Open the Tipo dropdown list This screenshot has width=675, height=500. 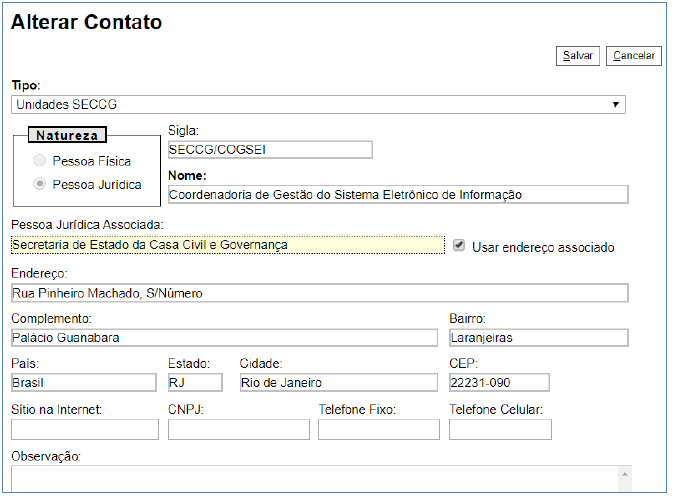pos(318,105)
